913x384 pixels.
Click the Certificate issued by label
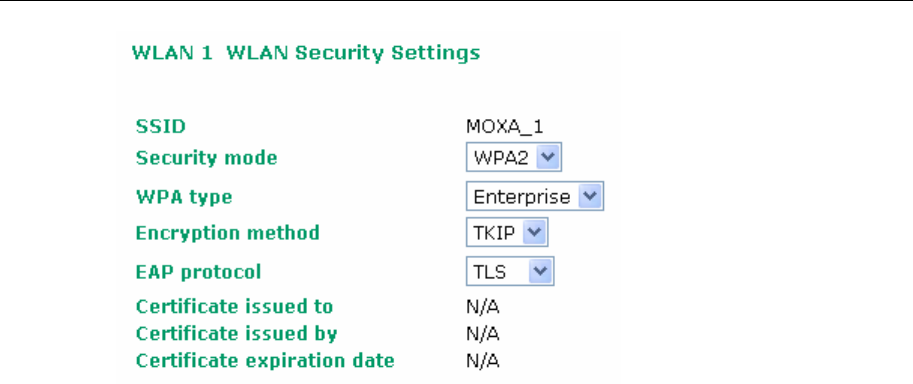pyautogui.click(x=236, y=334)
